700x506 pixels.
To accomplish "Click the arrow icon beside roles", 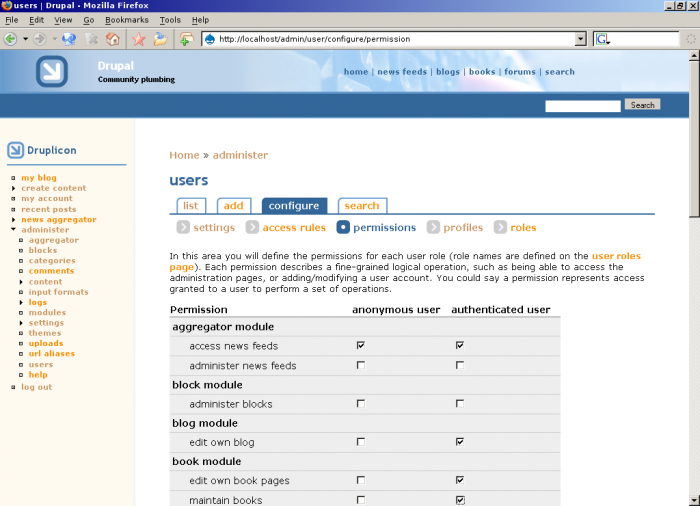I will 500,227.
